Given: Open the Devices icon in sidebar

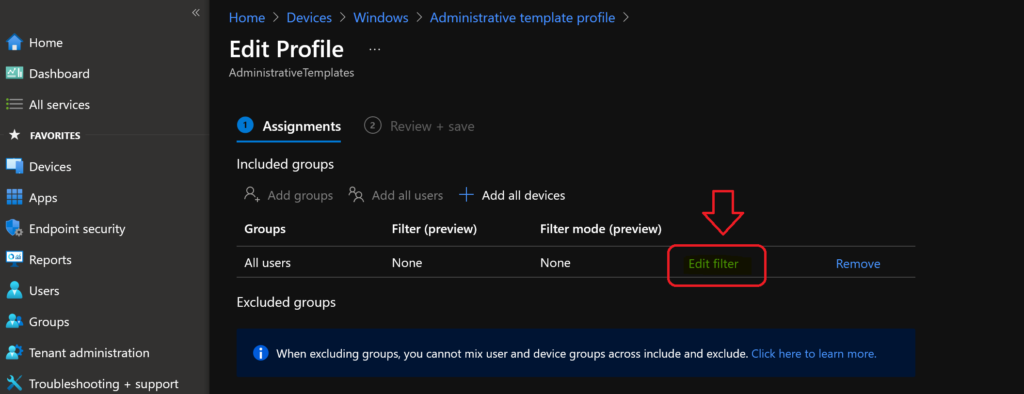Looking at the screenshot, I should 14,167.
